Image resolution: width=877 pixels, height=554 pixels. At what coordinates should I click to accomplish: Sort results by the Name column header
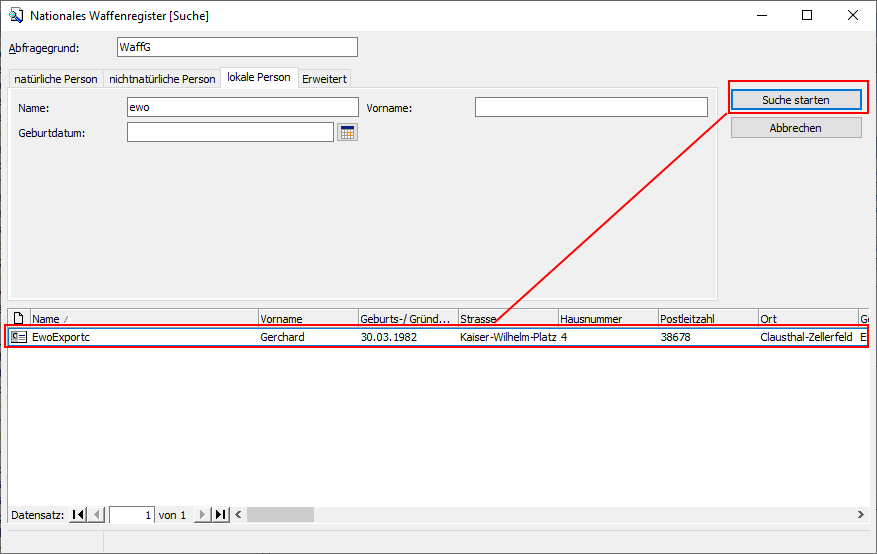click(144, 319)
